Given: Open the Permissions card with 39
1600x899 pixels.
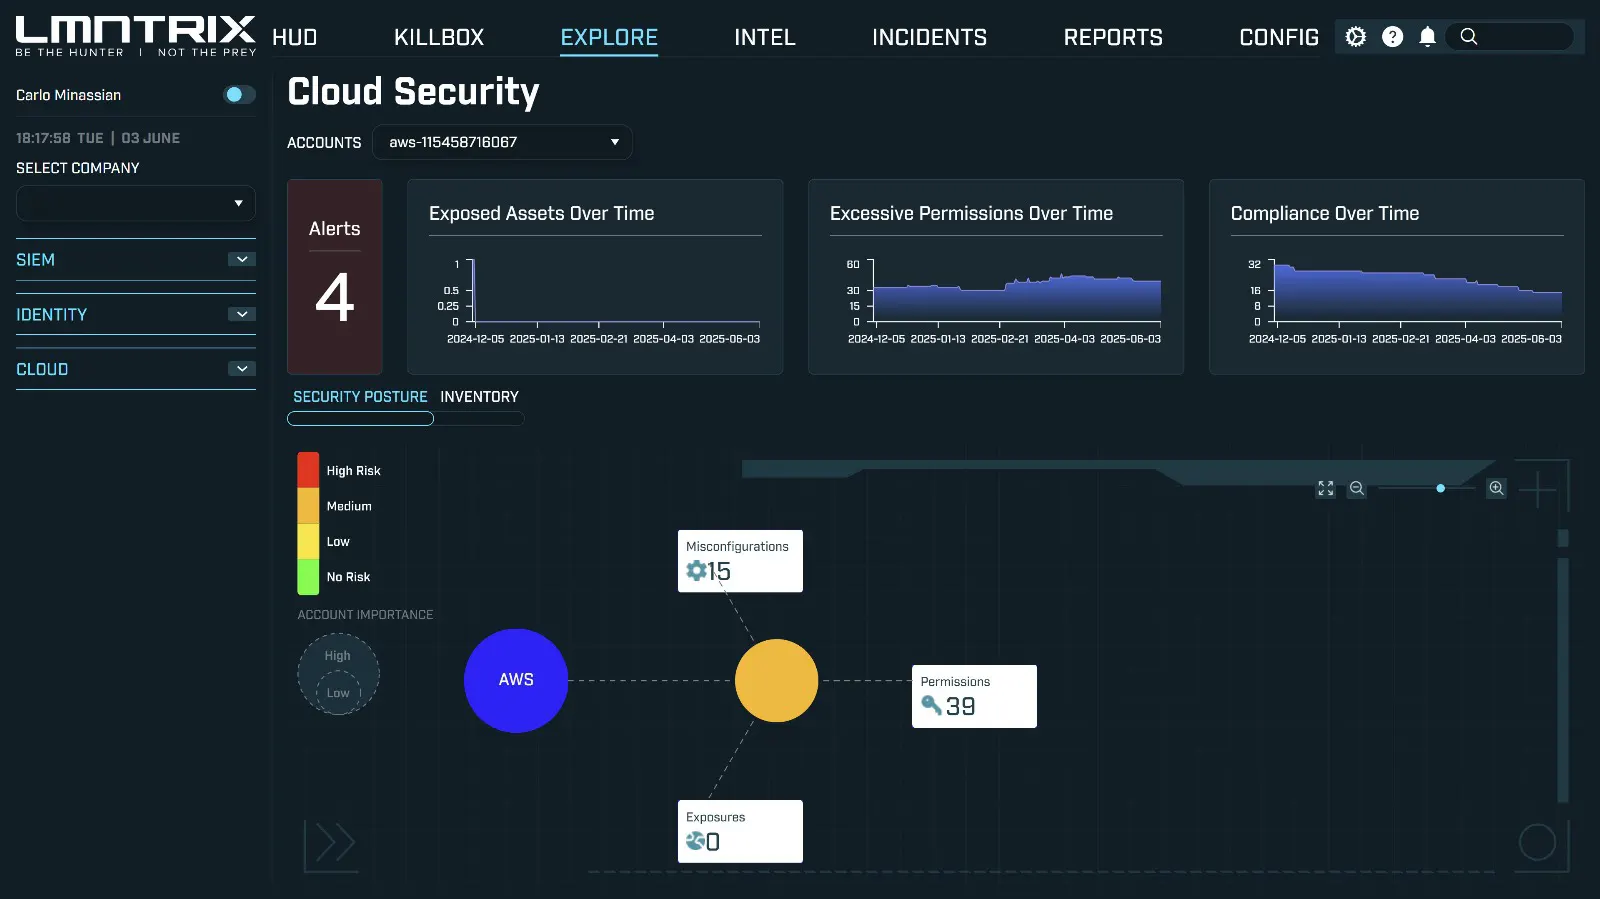Looking at the screenshot, I should pyautogui.click(x=974, y=696).
